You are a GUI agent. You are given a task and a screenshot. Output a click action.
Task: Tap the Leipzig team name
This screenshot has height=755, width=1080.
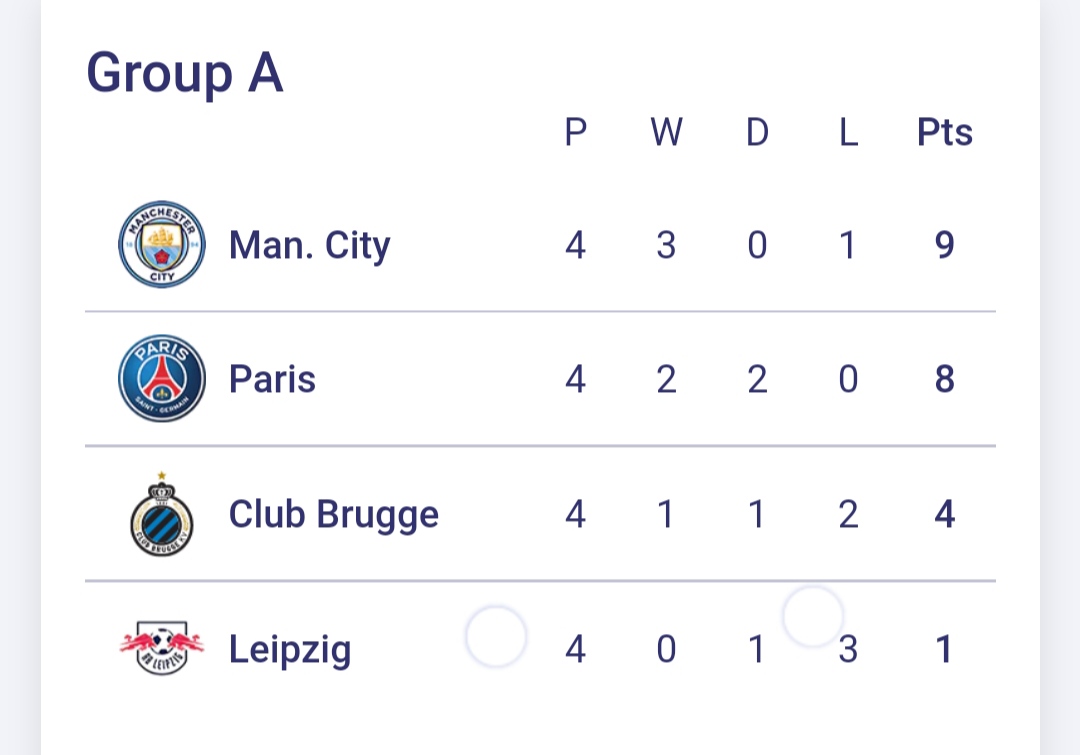(290, 650)
